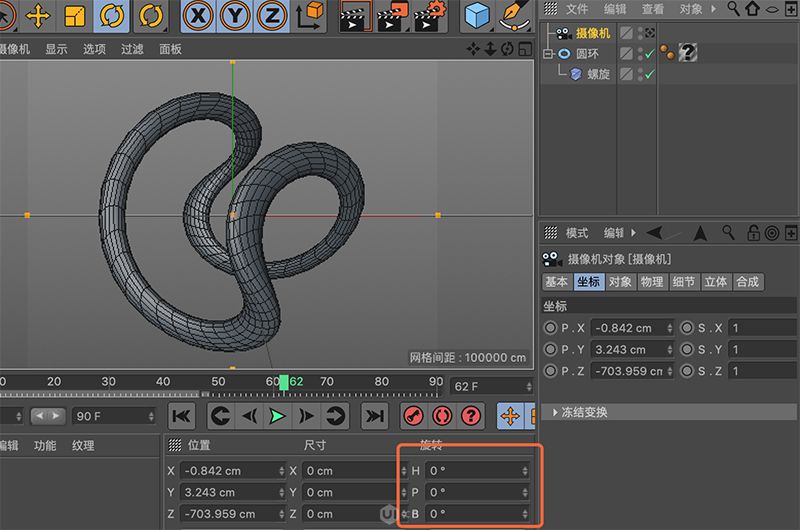
Task: Click the X axis lock icon
Action: 200,15
